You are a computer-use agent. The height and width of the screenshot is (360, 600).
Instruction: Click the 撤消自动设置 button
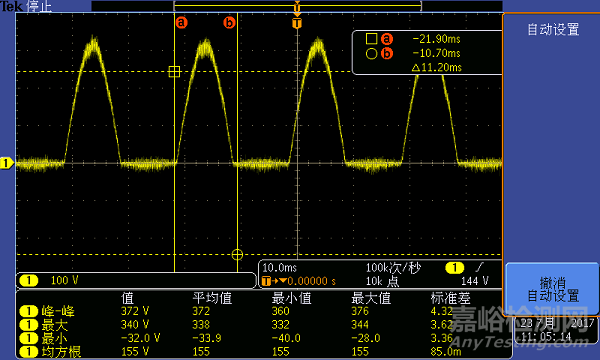click(x=552, y=289)
